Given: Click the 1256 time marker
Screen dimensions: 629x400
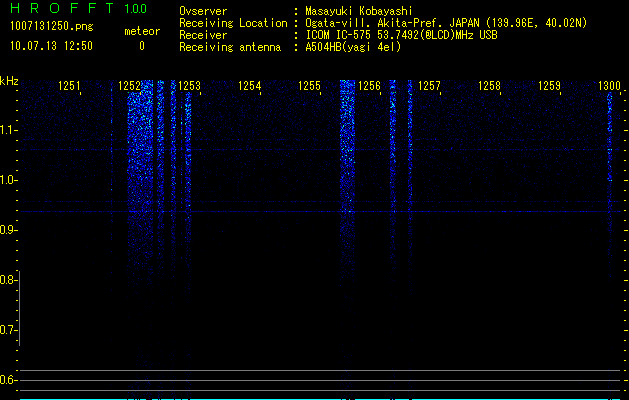Looking at the screenshot, I should 369,86.
